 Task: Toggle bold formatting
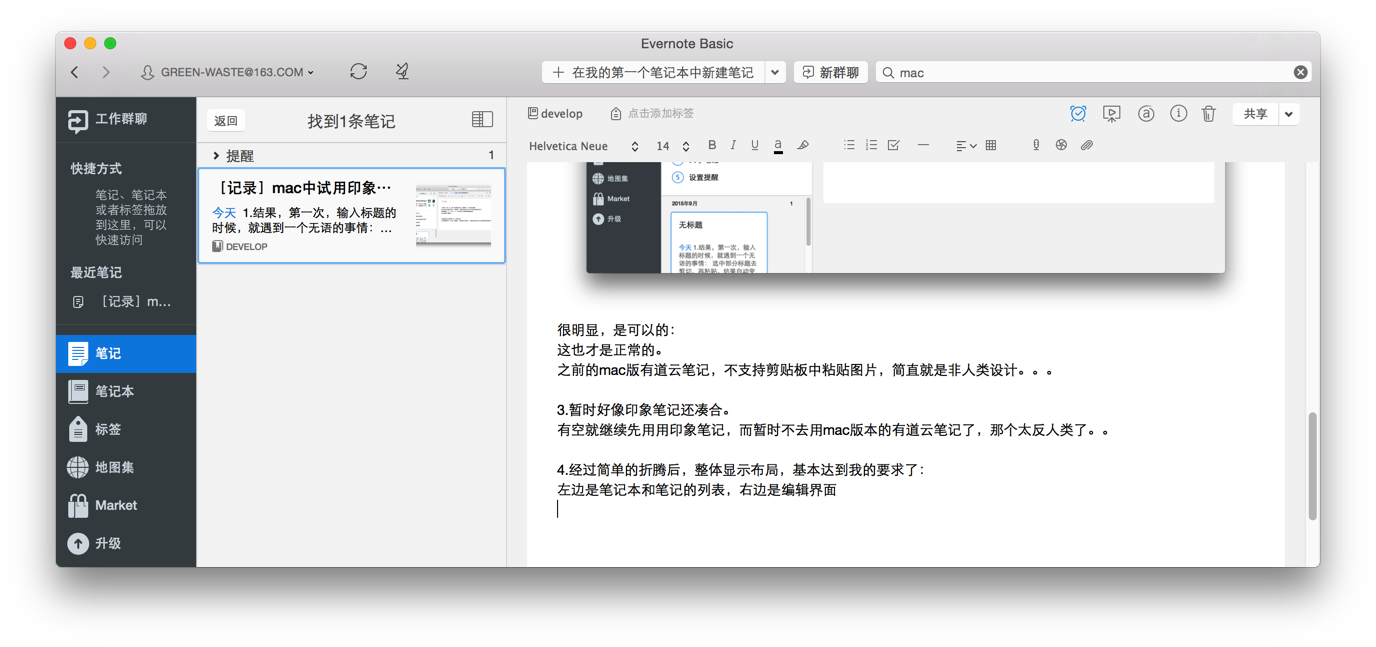(712, 146)
